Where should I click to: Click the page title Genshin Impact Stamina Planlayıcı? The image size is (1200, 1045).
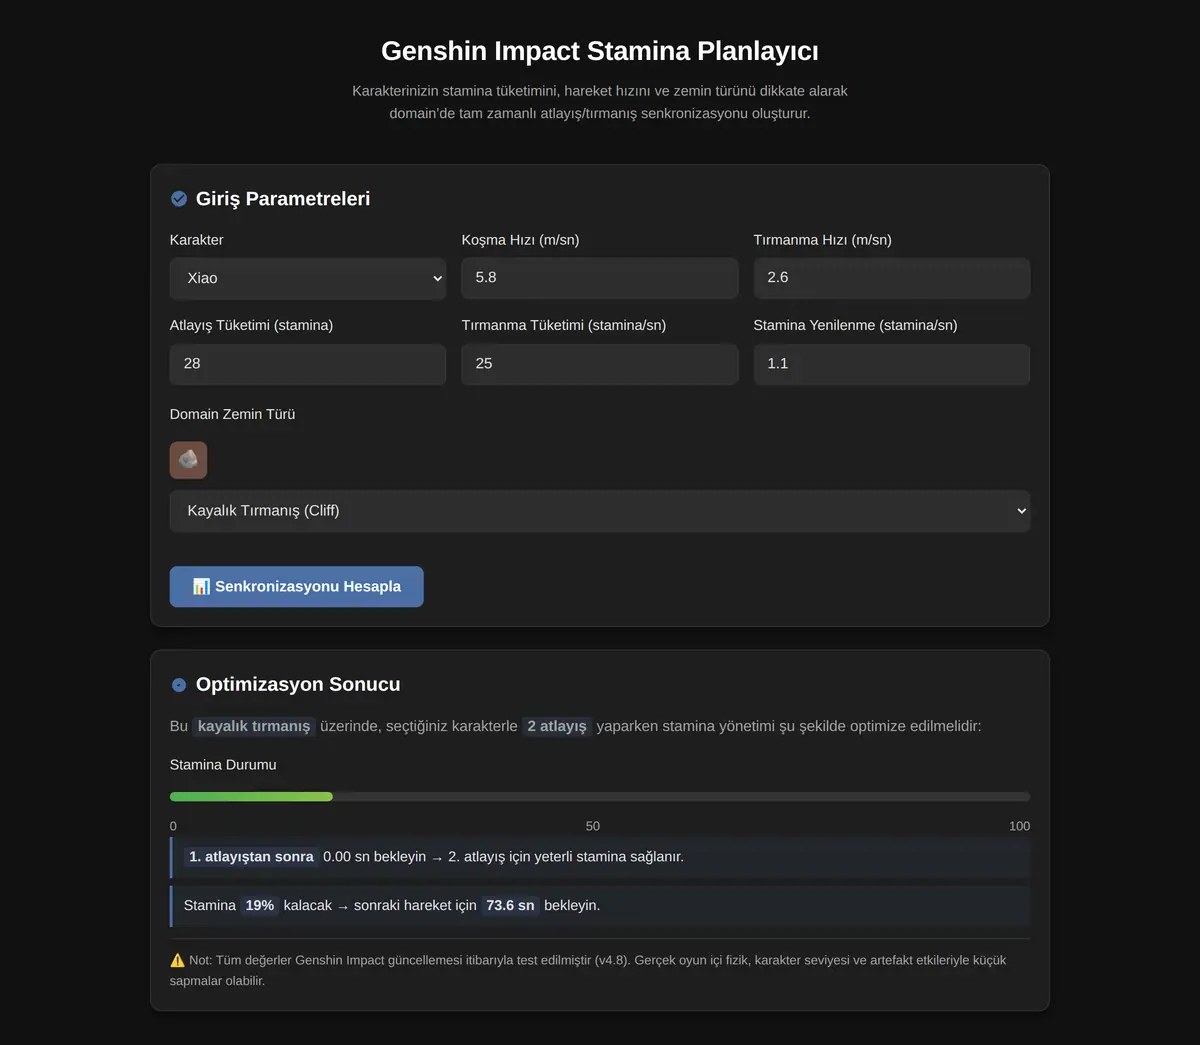(x=600, y=51)
